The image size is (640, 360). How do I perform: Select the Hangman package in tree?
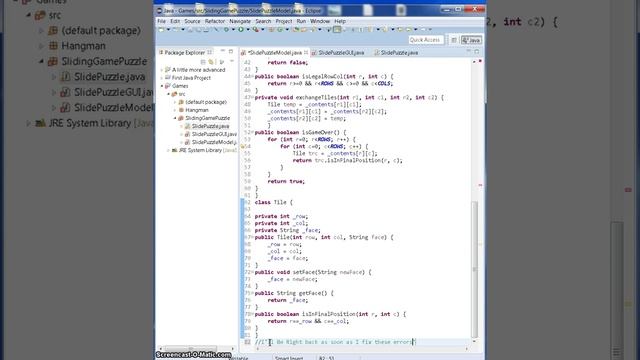(x=197, y=110)
